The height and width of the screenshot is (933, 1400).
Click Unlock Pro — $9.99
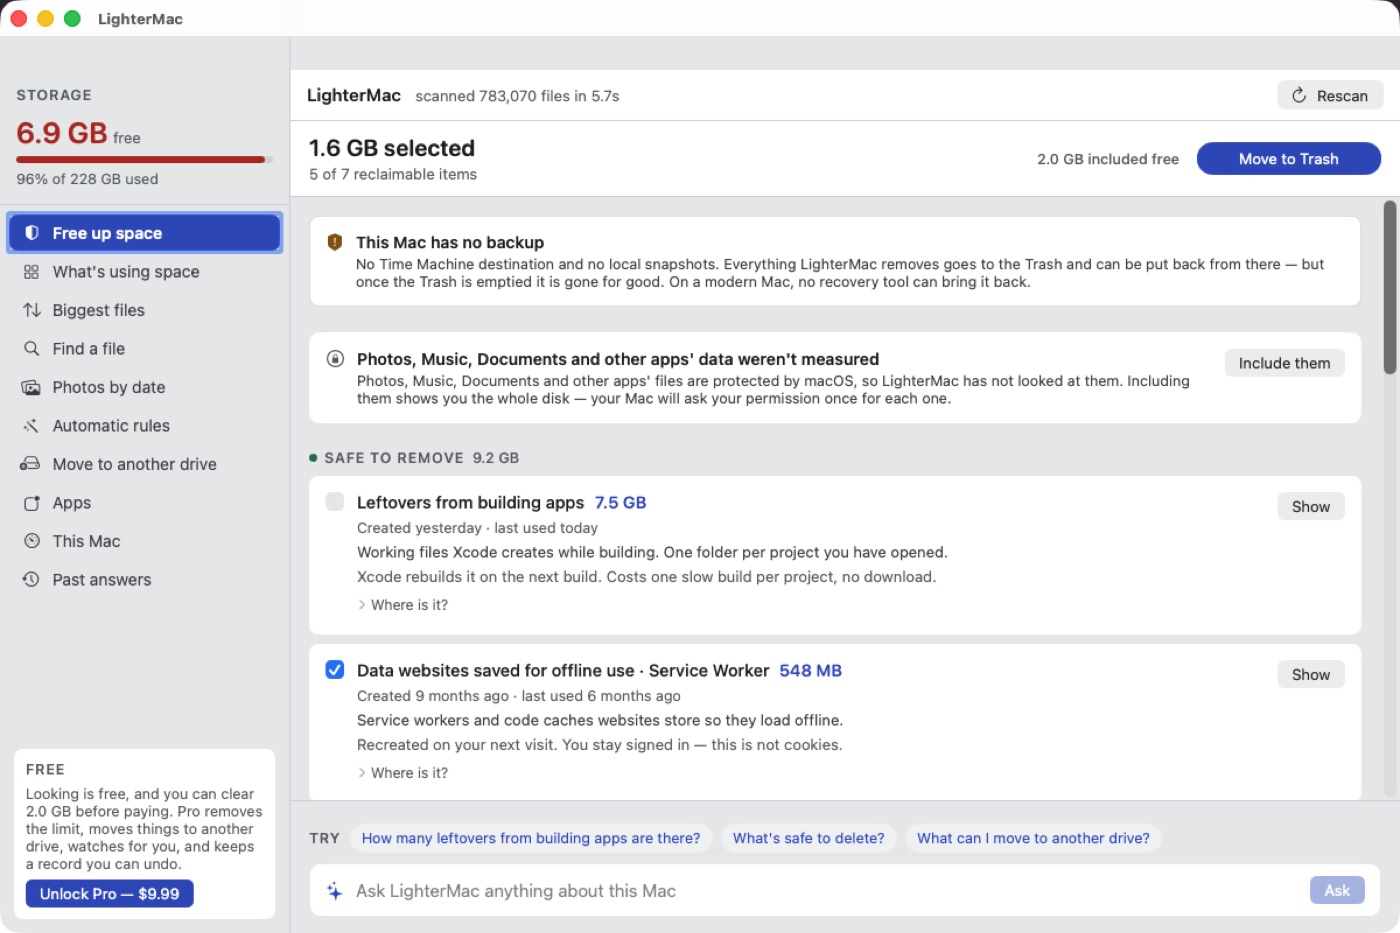(109, 894)
